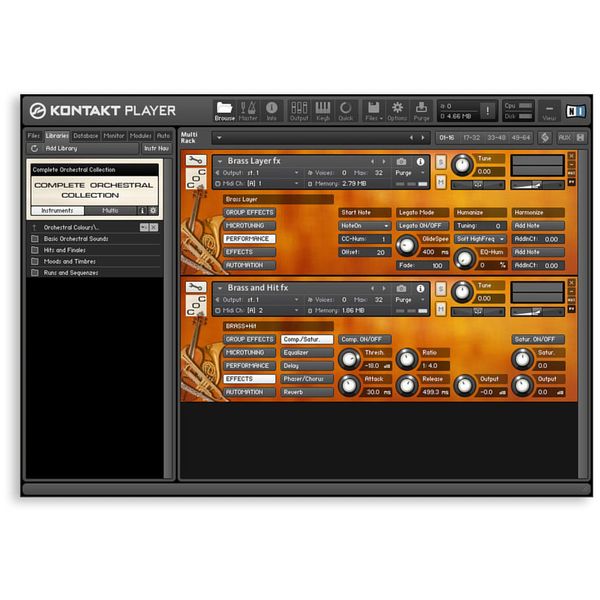This screenshot has width=600, height=600.
Task: Click the library settings gear icon
Action: pyautogui.click(x=153, y=210)
